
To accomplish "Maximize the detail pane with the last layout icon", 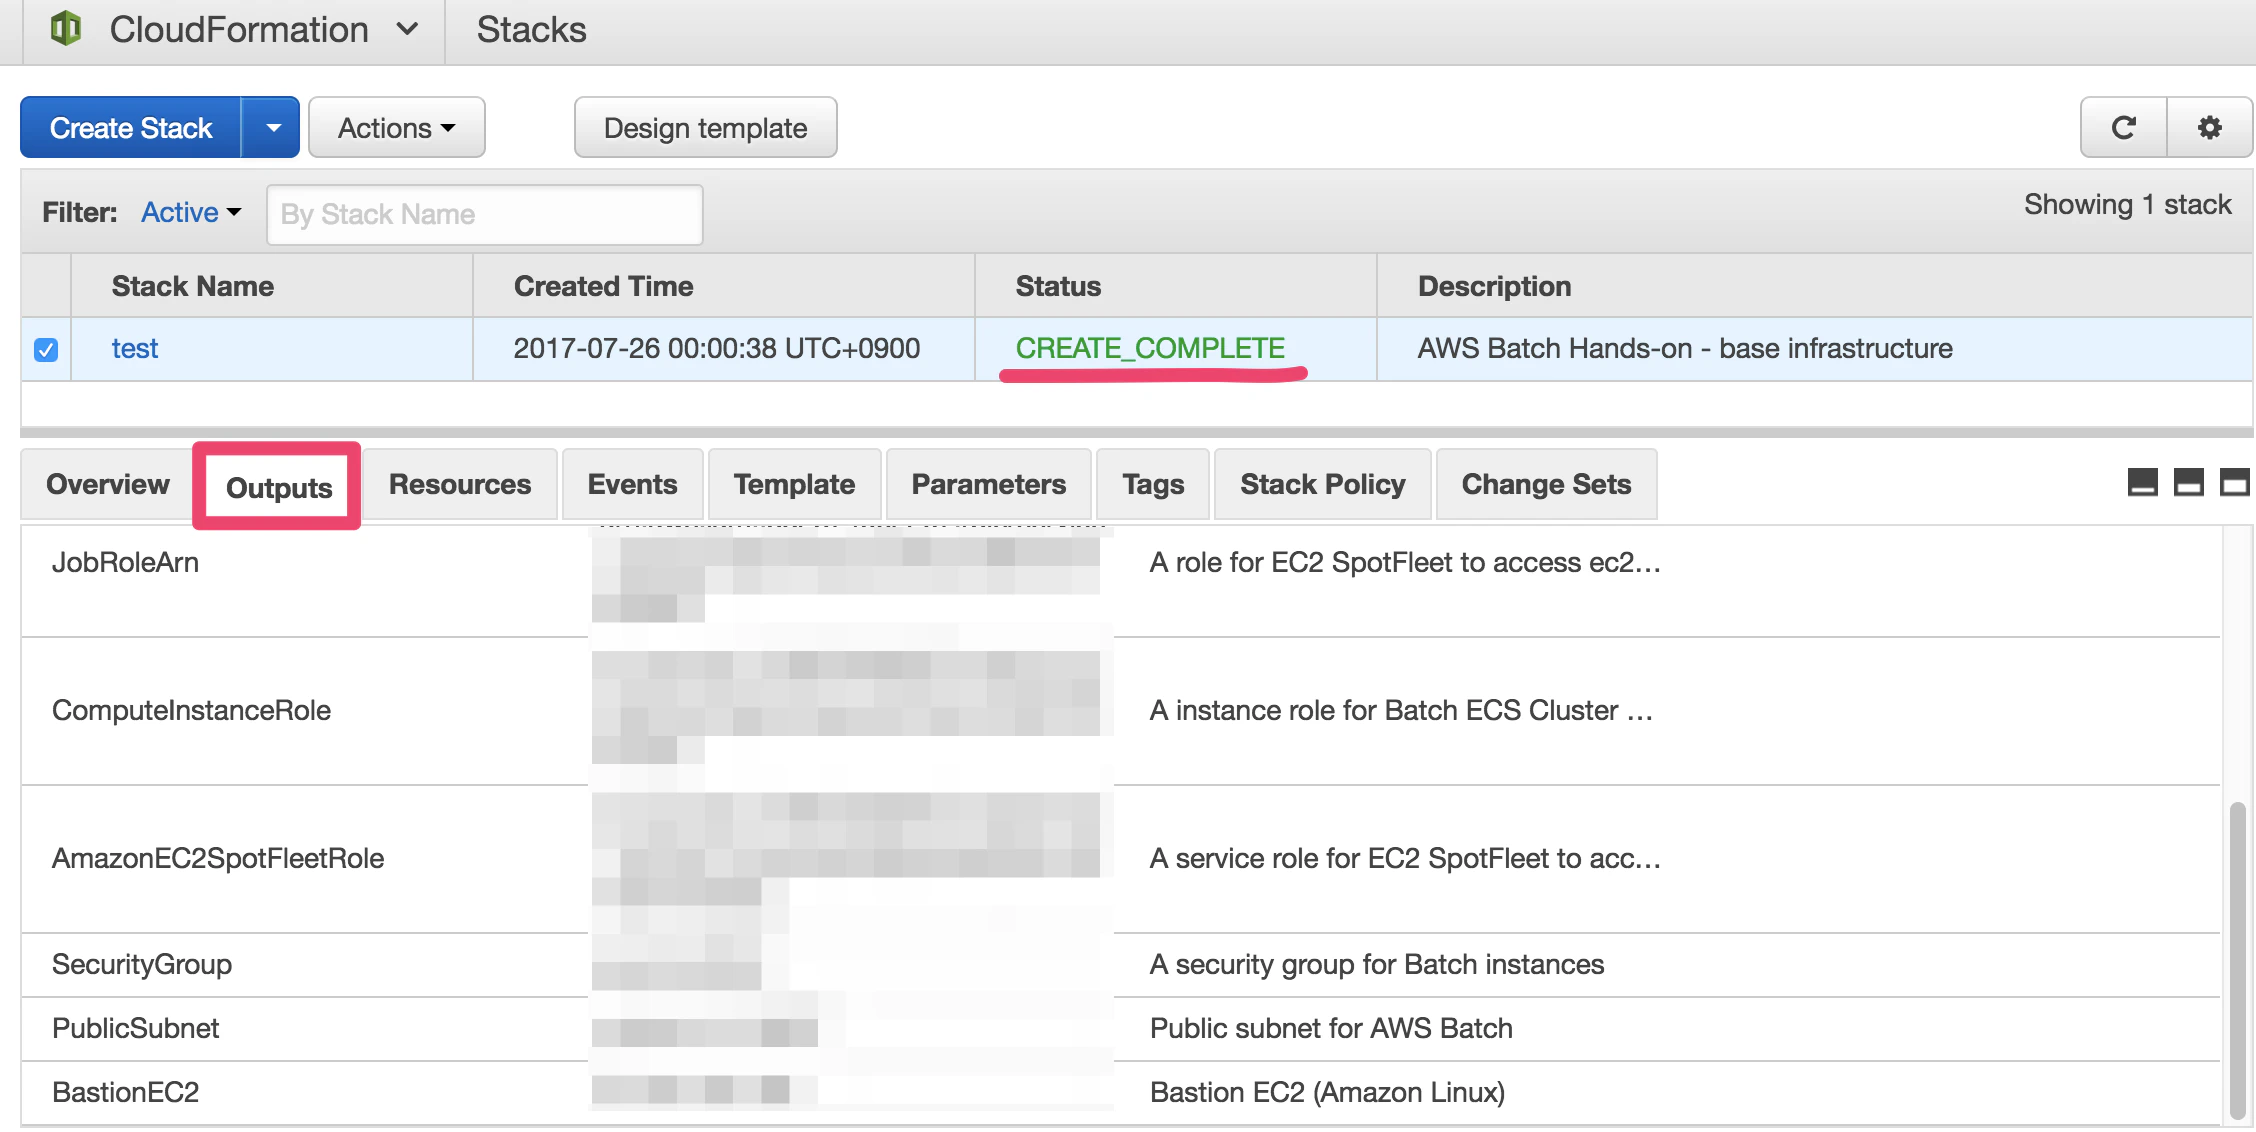I will (x=2234, y=483).
